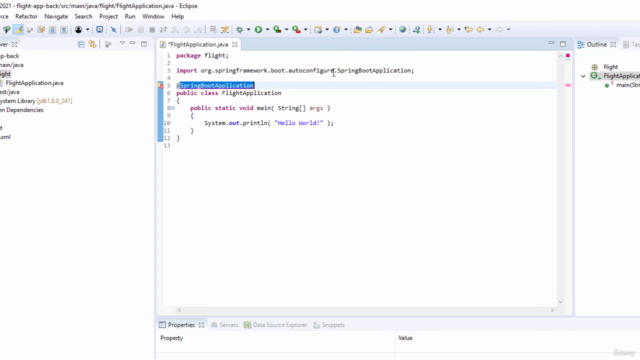Open the Navigate menu

click(56, 16)
